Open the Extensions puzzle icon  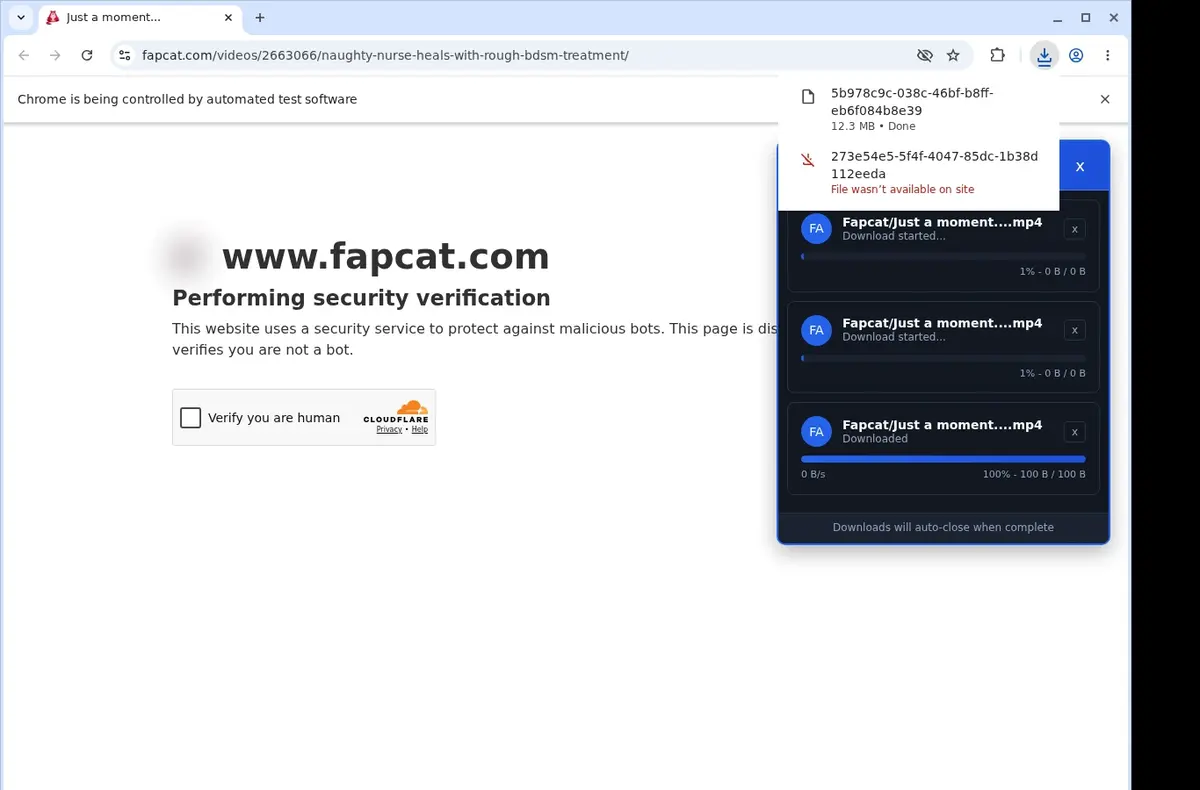click(997, 56)
